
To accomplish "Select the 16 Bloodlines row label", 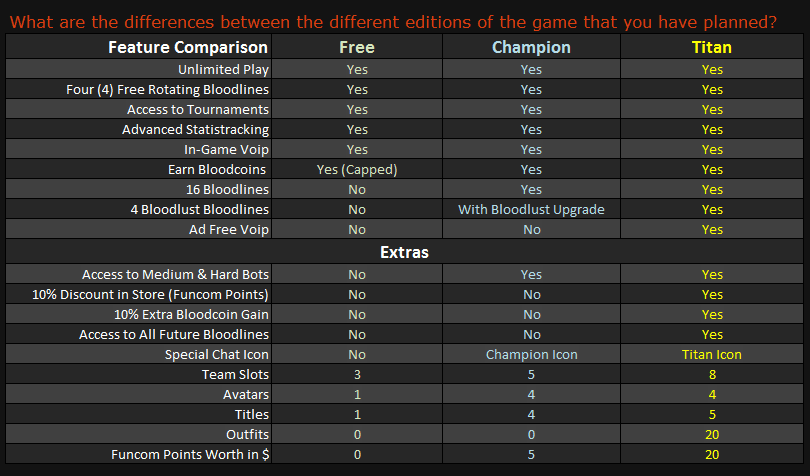I will pyautogui.click(x=227, y=190).
